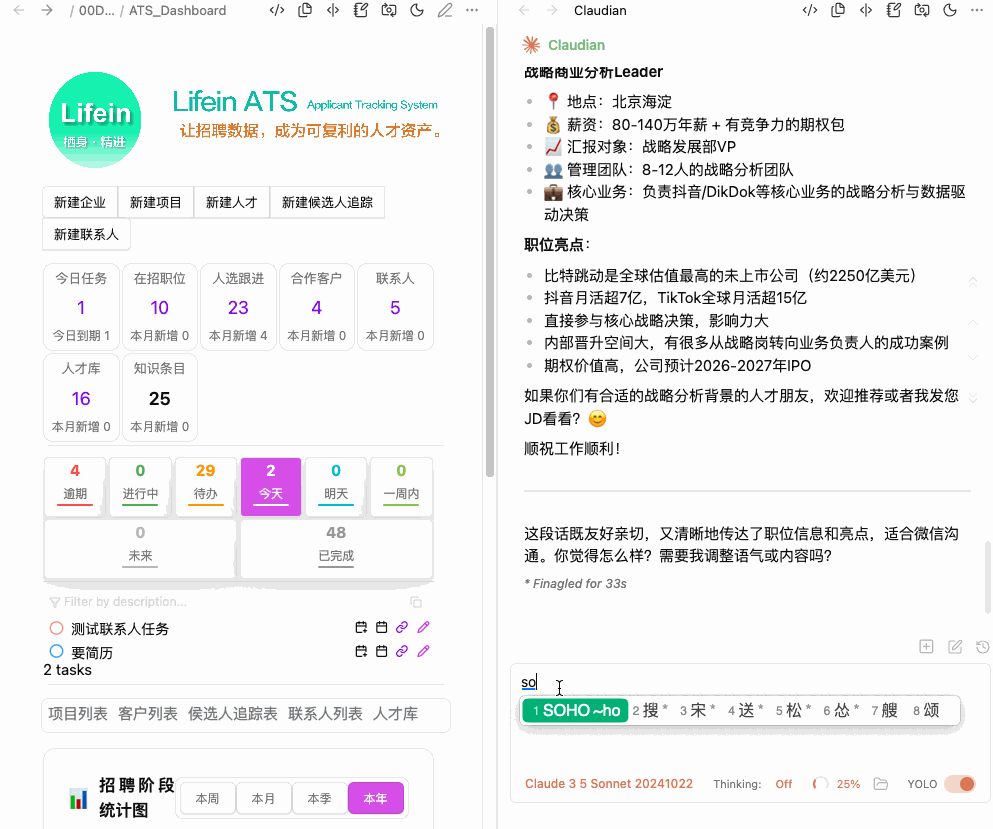Screen dimensions: 993x829
Task: Select 本年 chart period
Action: [376, 799]
